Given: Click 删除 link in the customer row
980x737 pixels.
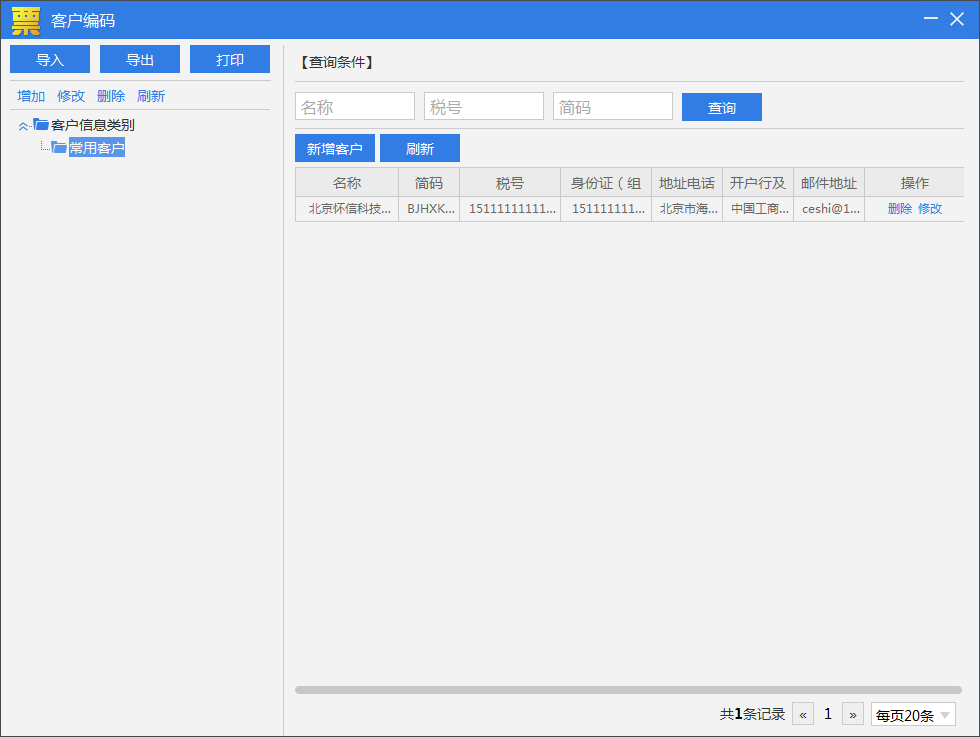Looking at the screenshot, I should click(900, 209).
